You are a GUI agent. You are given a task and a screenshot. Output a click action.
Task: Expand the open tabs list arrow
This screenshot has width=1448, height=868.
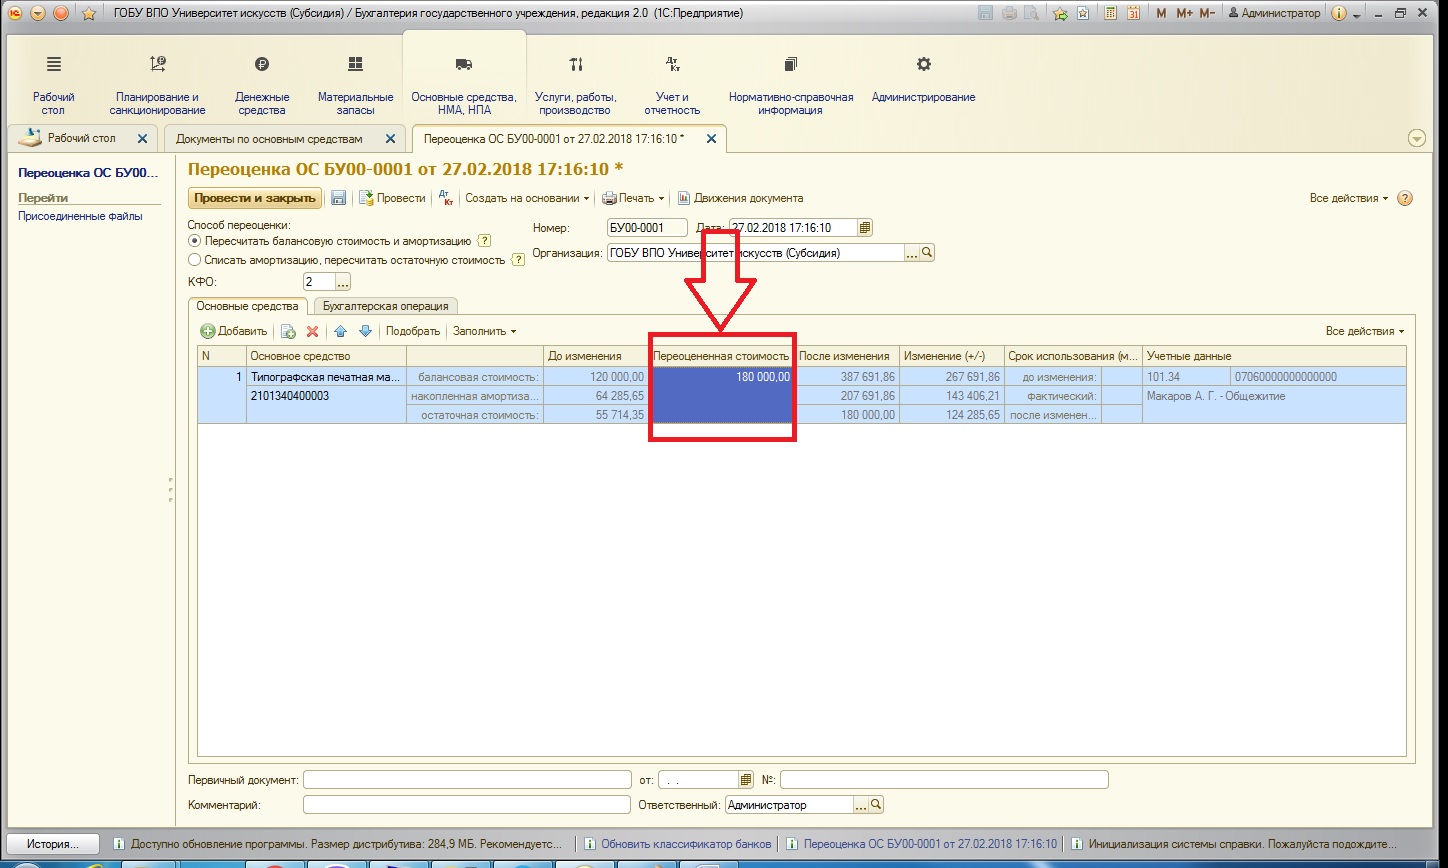(x=1417, y=139)
